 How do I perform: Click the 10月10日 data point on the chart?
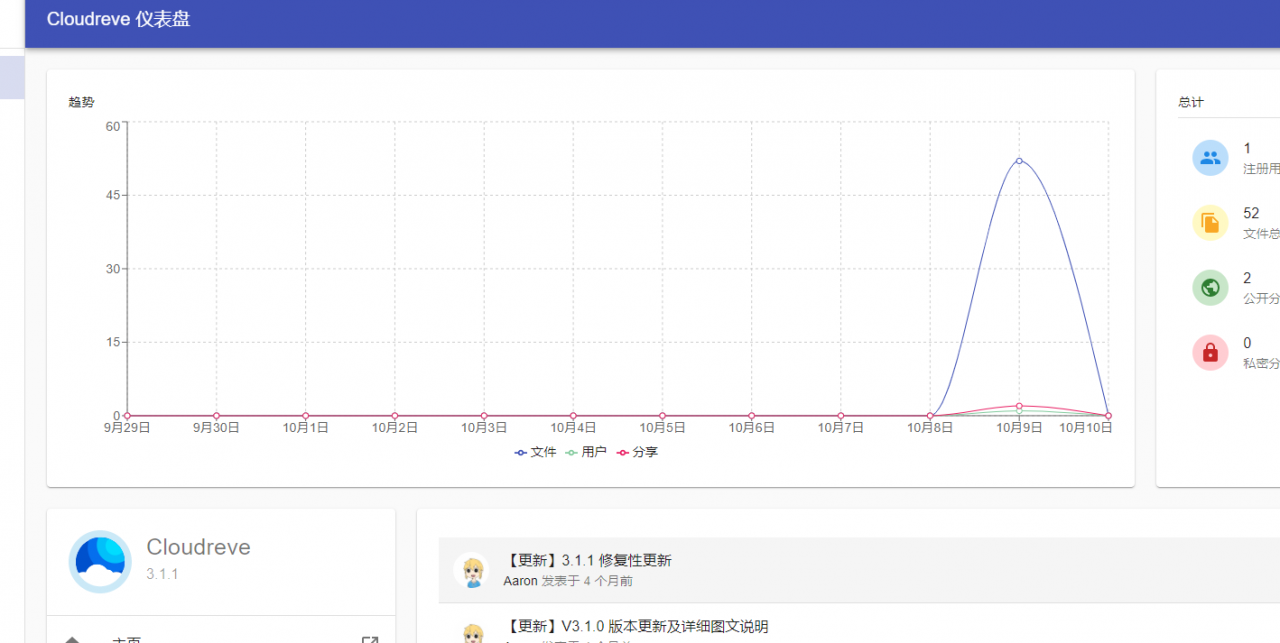tap(1108, 416)
